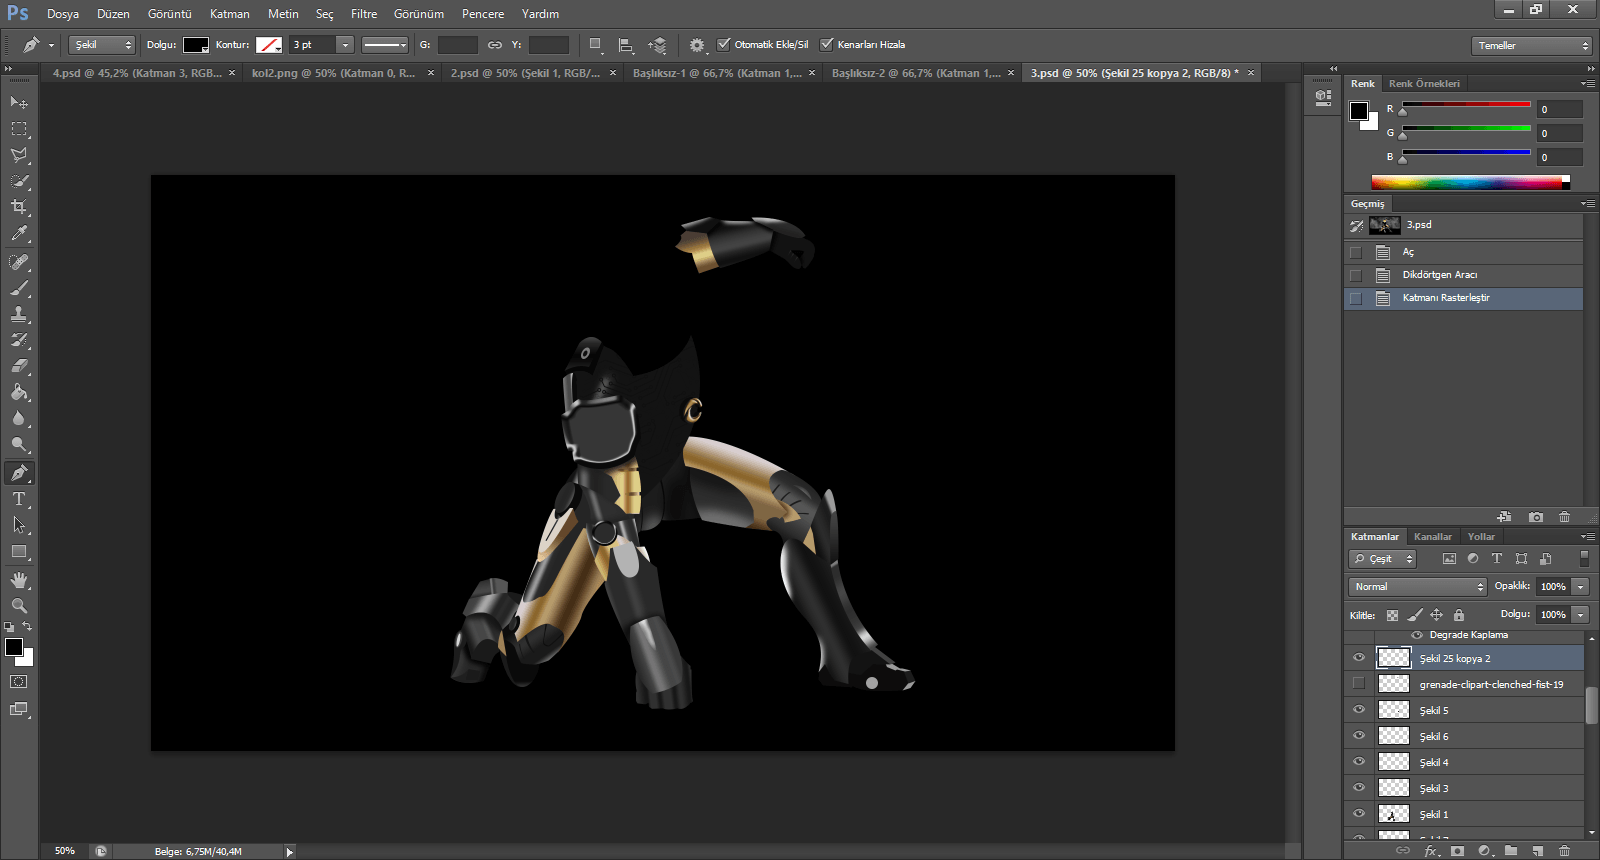Show the grenade-clipart-clenched-fist-19 layer
Image resolution: width=1600 pixels, height=860 pixels.
coord(1358,683)
